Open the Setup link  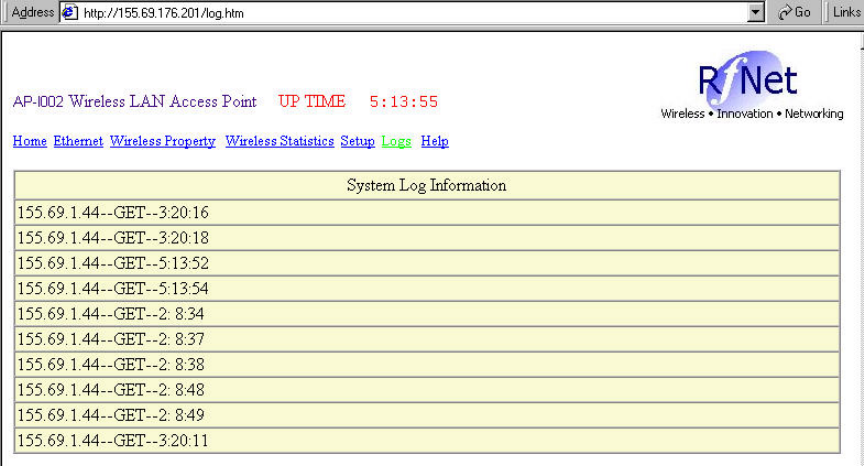[358, 142]
